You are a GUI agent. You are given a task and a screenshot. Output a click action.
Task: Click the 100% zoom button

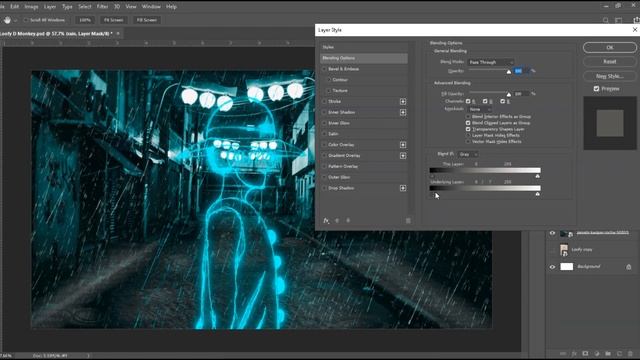tap(85, 20)
